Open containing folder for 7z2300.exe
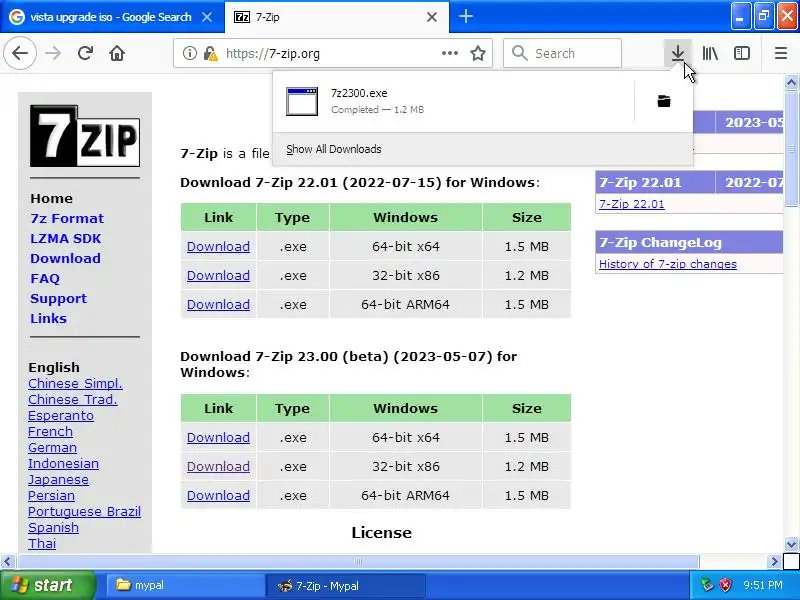800x600 pixels. [664, 101]
